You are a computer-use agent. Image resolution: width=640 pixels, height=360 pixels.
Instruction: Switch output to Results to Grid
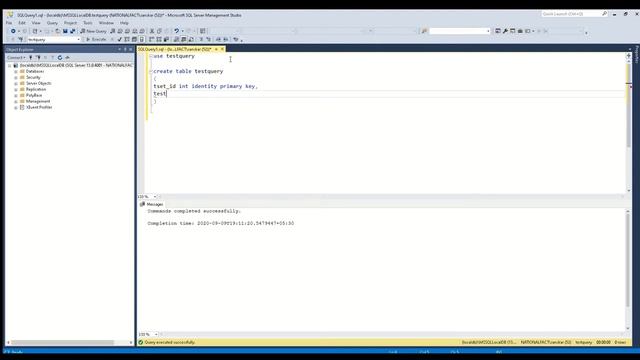184,40
